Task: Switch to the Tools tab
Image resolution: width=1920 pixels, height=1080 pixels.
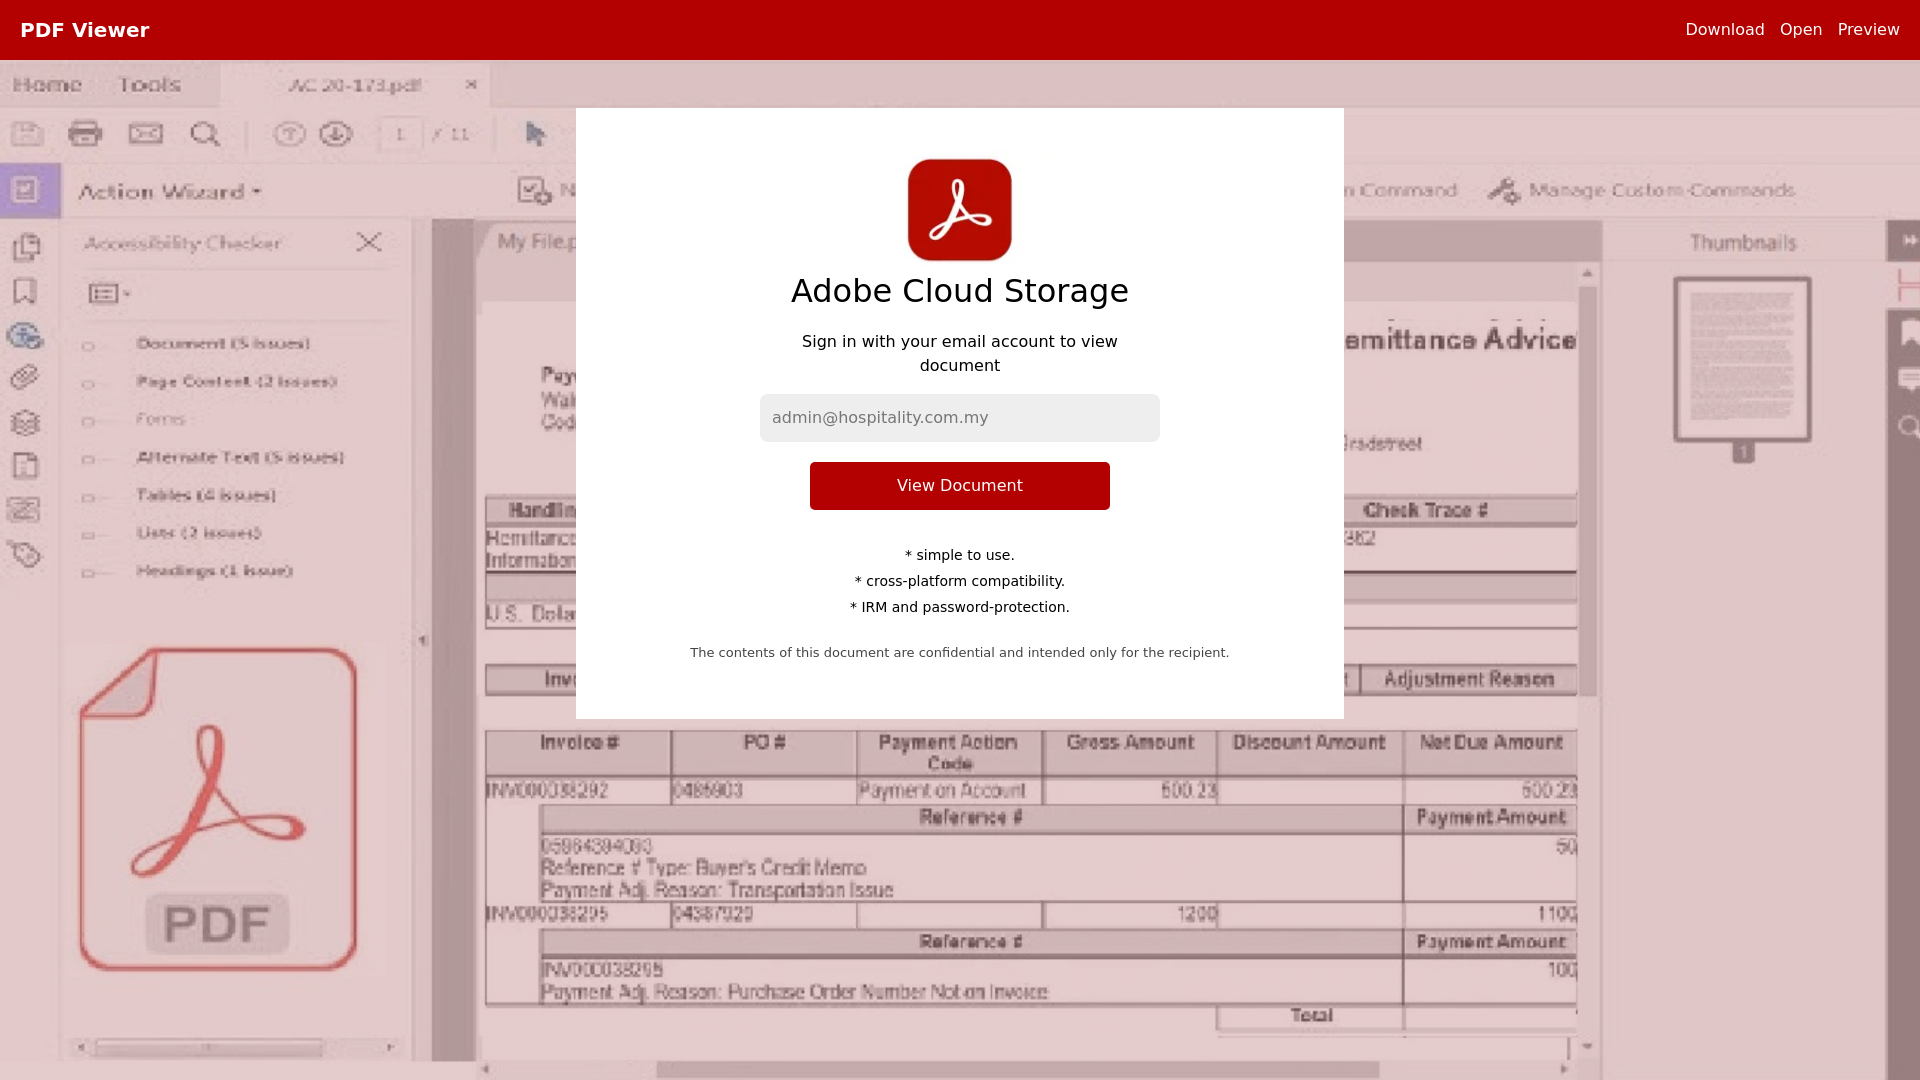Action: click(x=149, y=85)
